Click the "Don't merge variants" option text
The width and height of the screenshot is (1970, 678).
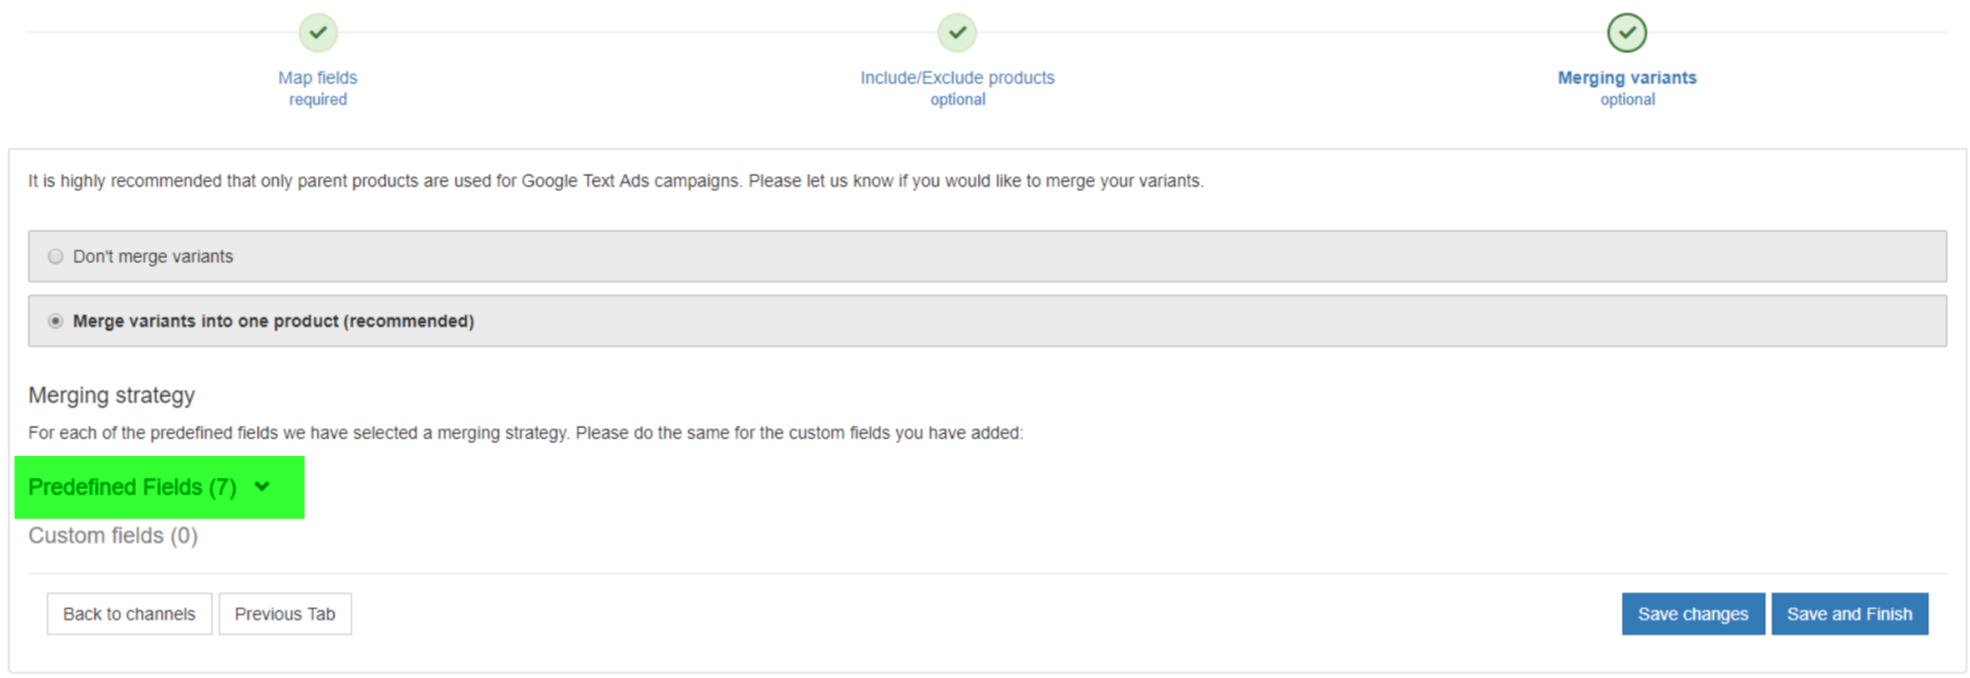click(x=153, y=257)
